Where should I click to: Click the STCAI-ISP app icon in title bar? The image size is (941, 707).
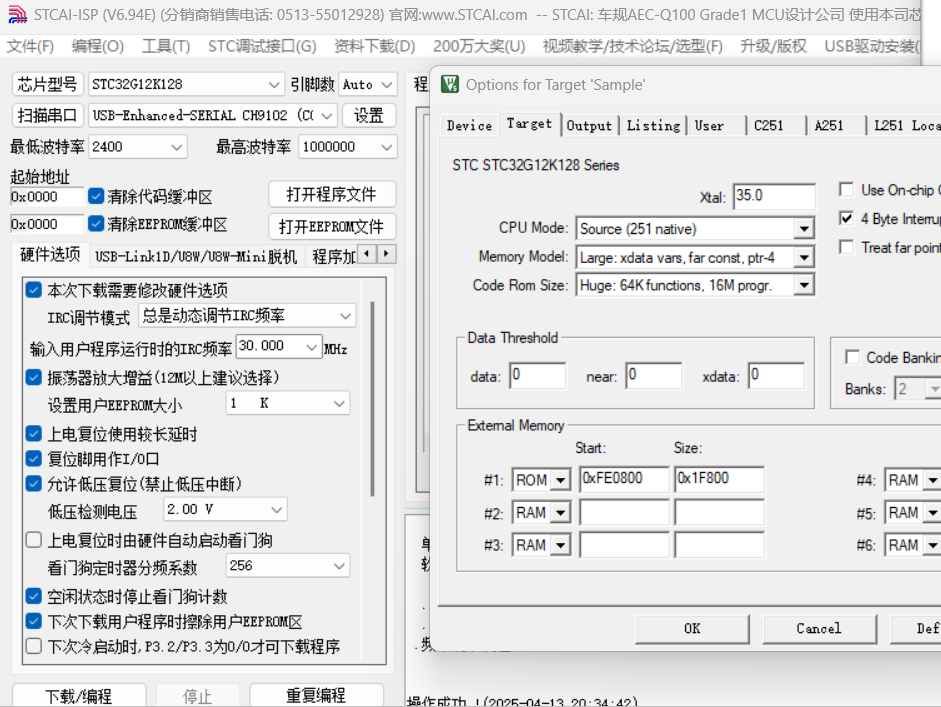point(17,14)
